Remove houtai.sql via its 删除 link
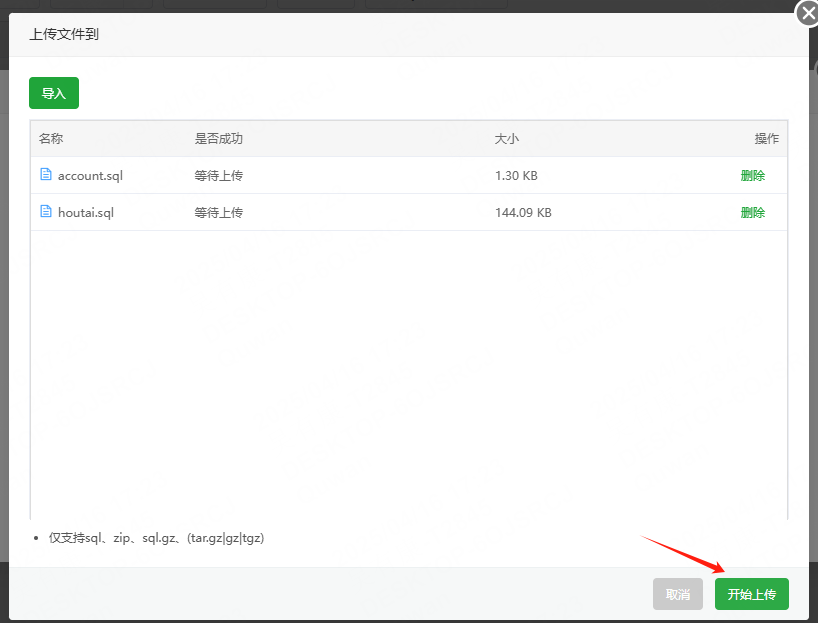Screen dimensions: 818x623 click(753, 212)
